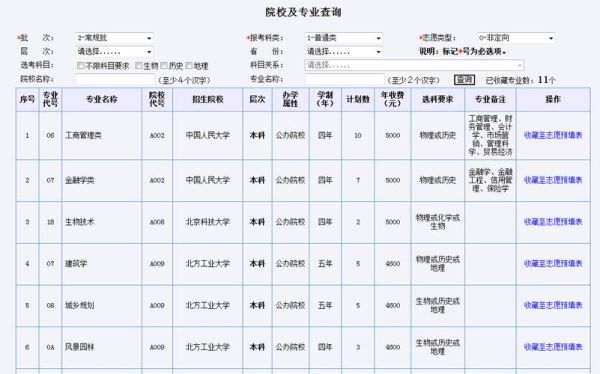Check the 不限科目要求 checkbox
This screenshot has width=600, height=374.
point(80,65)
